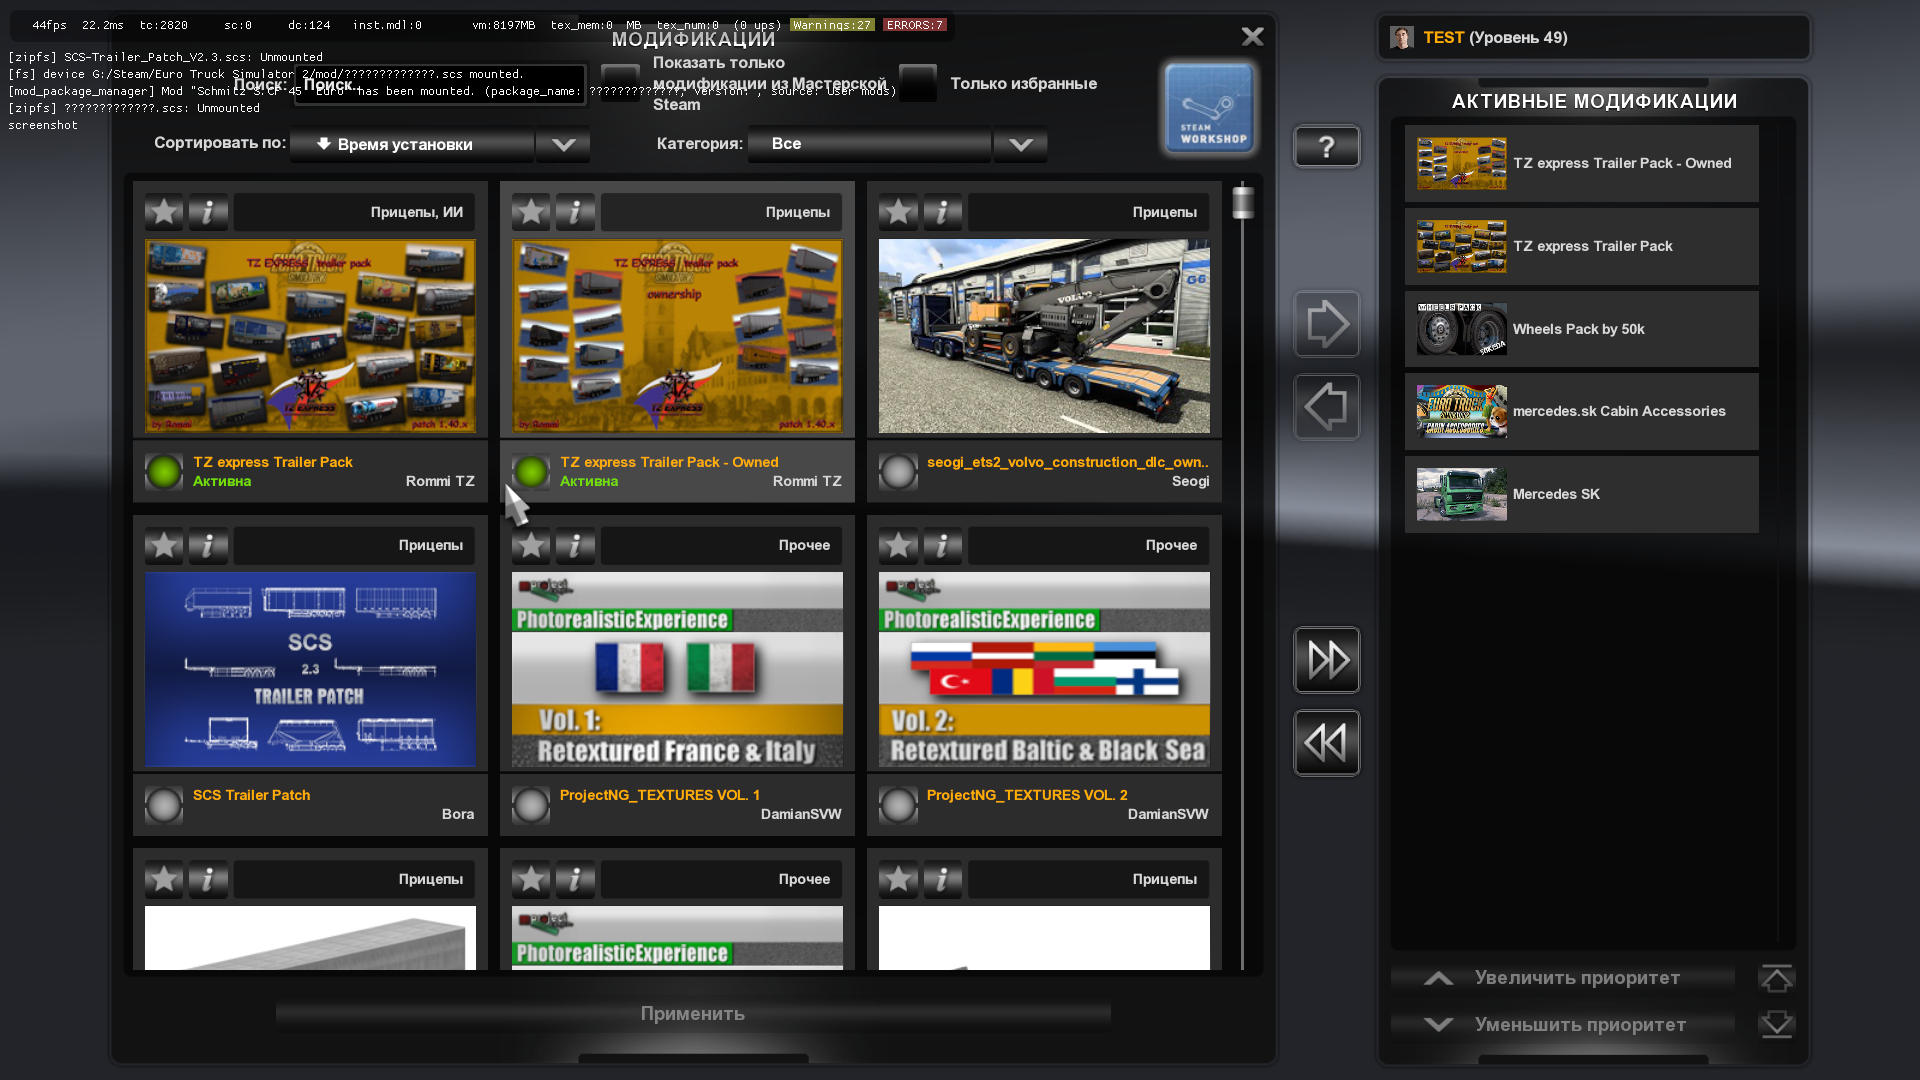This screenshot has height=1080, width=1920.
Task: Show info for TZ express Trailer Pack - Owned
Action: pyautogui.click(x=575, y=212)
